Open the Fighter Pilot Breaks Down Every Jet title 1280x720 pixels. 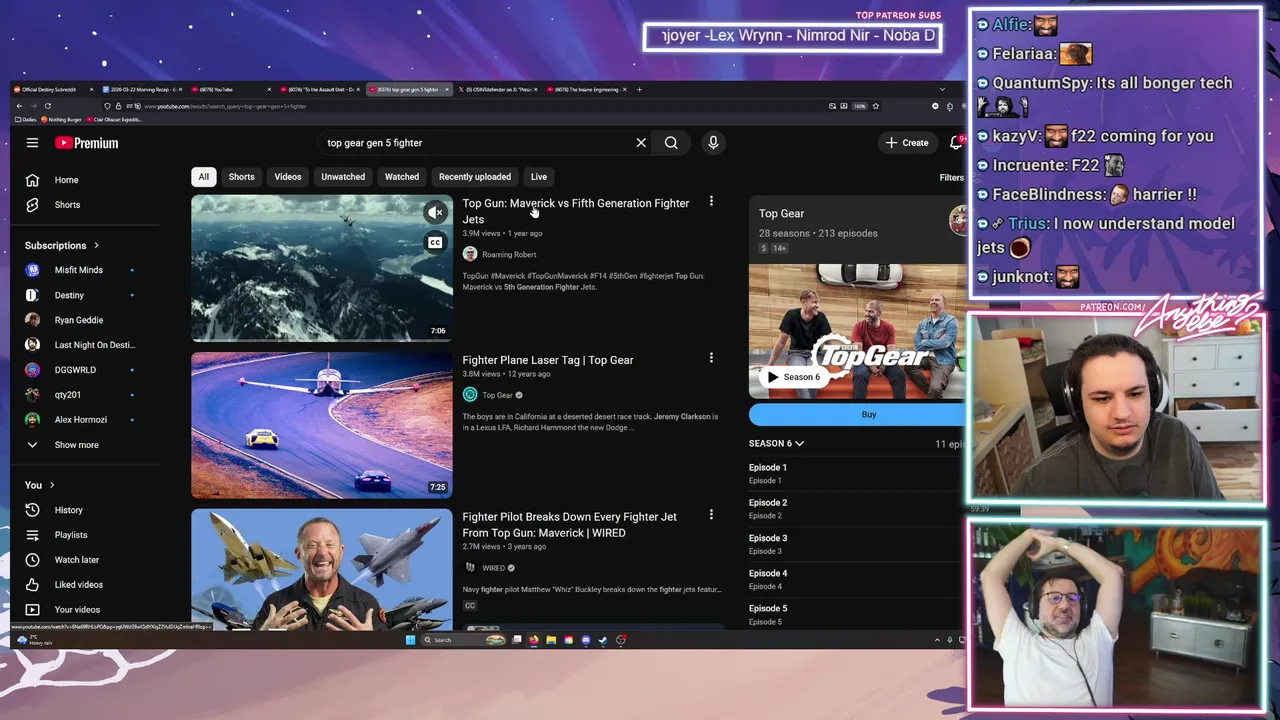(569, 525)
